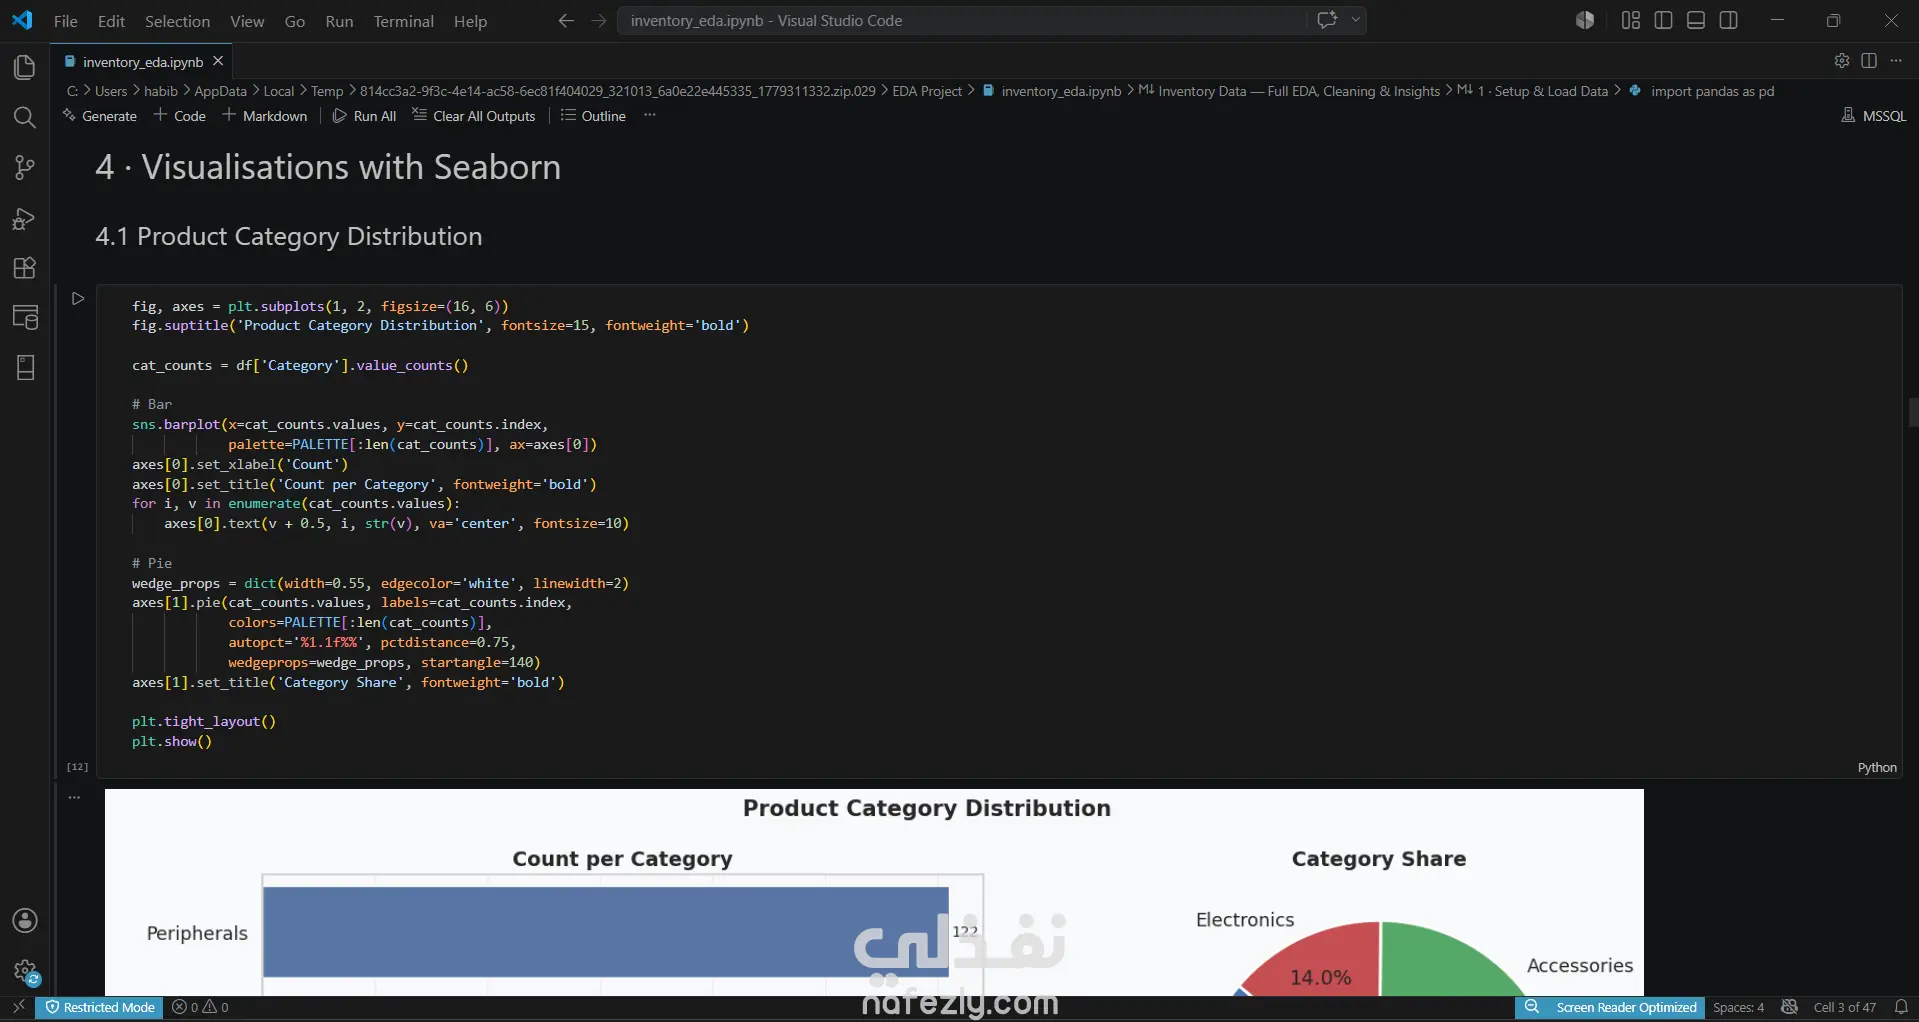Open the Help menu
The image size is (1919, 1022).
(x=470, y=21)
